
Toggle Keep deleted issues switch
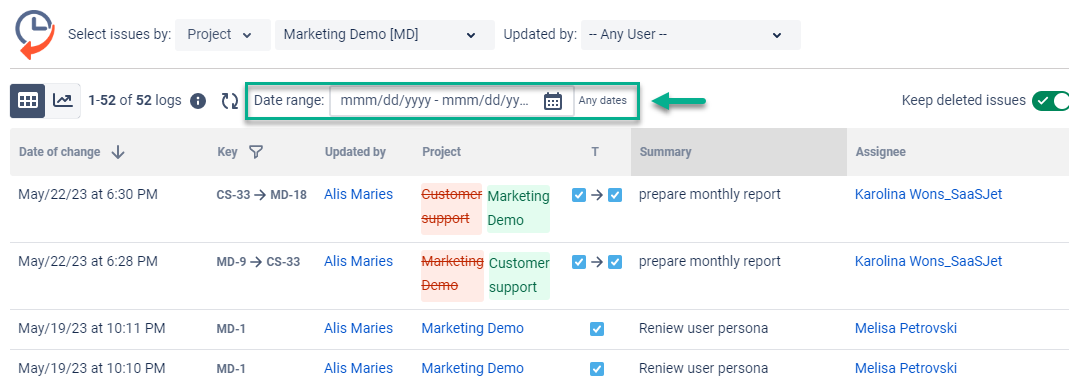tap(1050, 101)
